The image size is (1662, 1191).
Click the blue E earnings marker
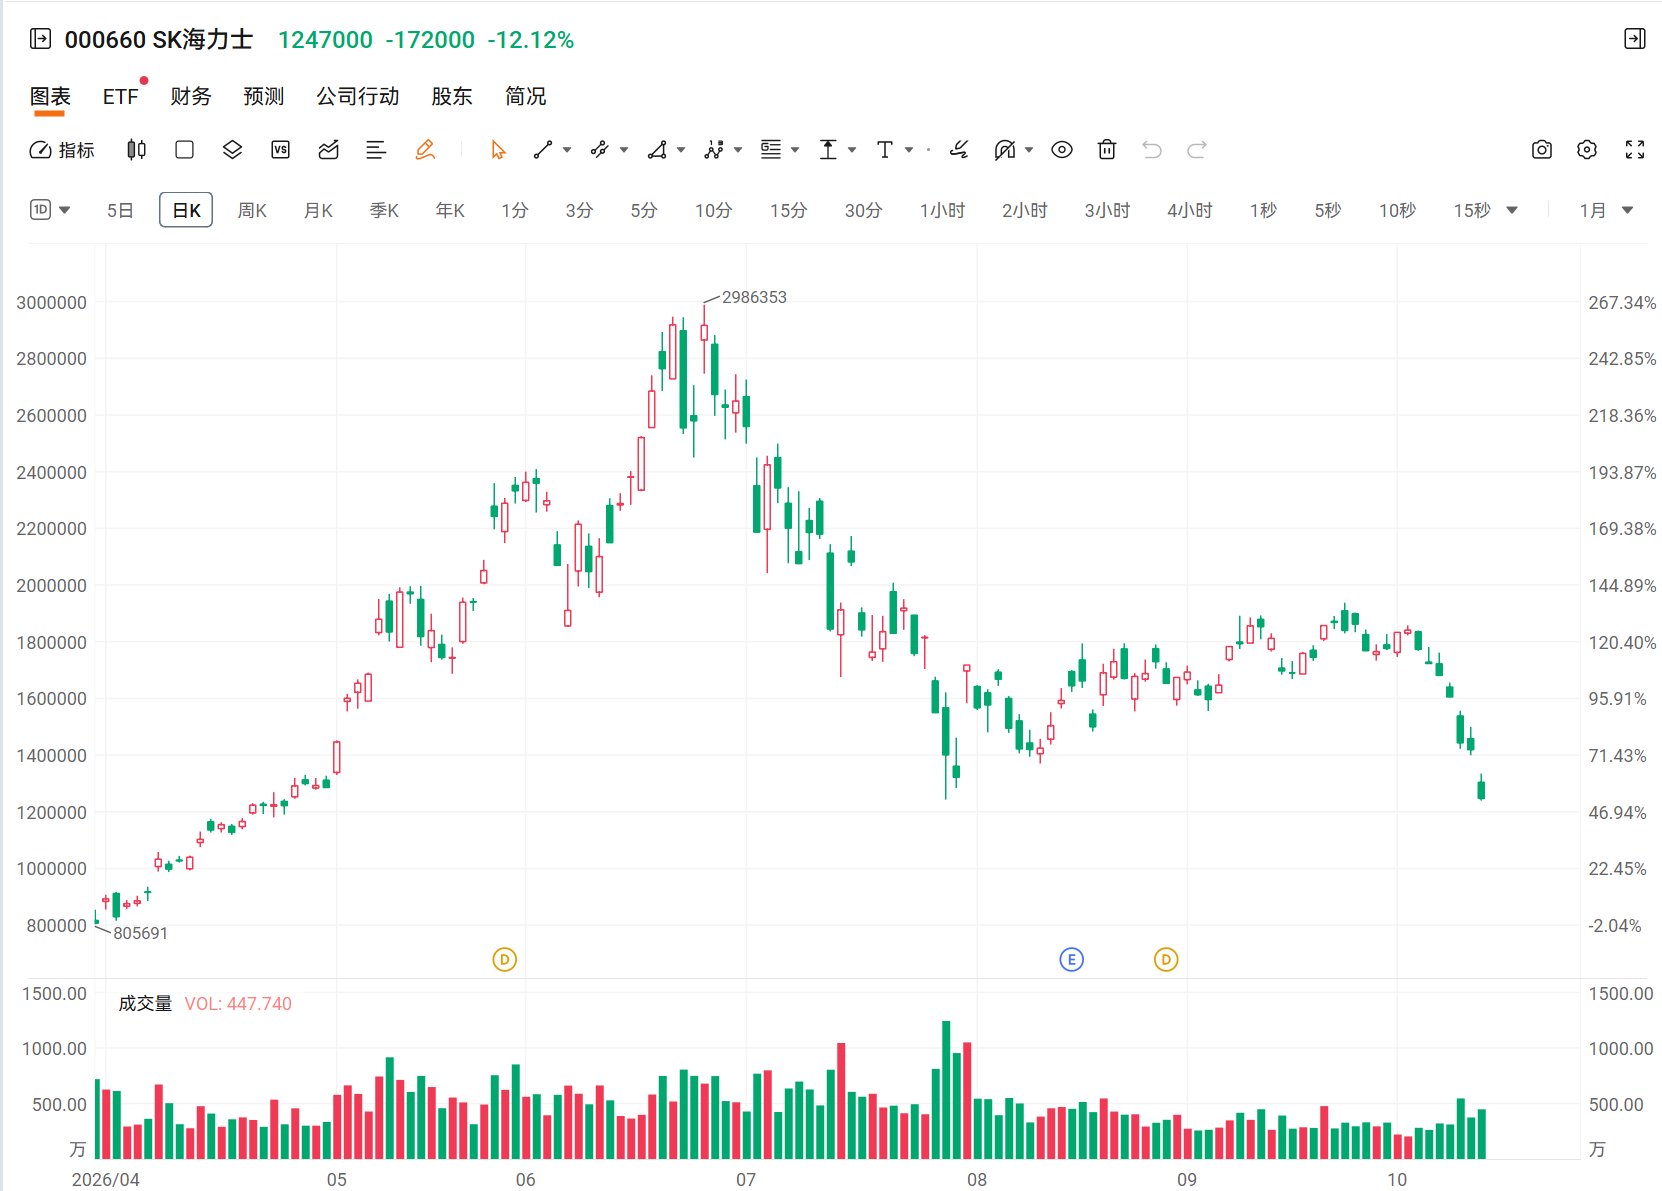1071,960
